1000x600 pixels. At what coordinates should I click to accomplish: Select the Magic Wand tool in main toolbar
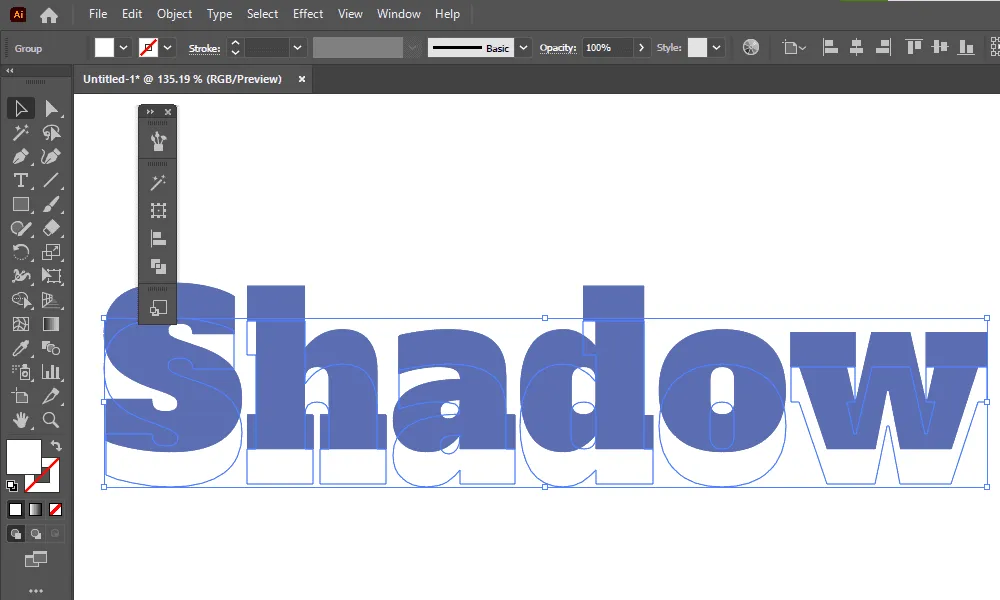(x=20, y=133)
